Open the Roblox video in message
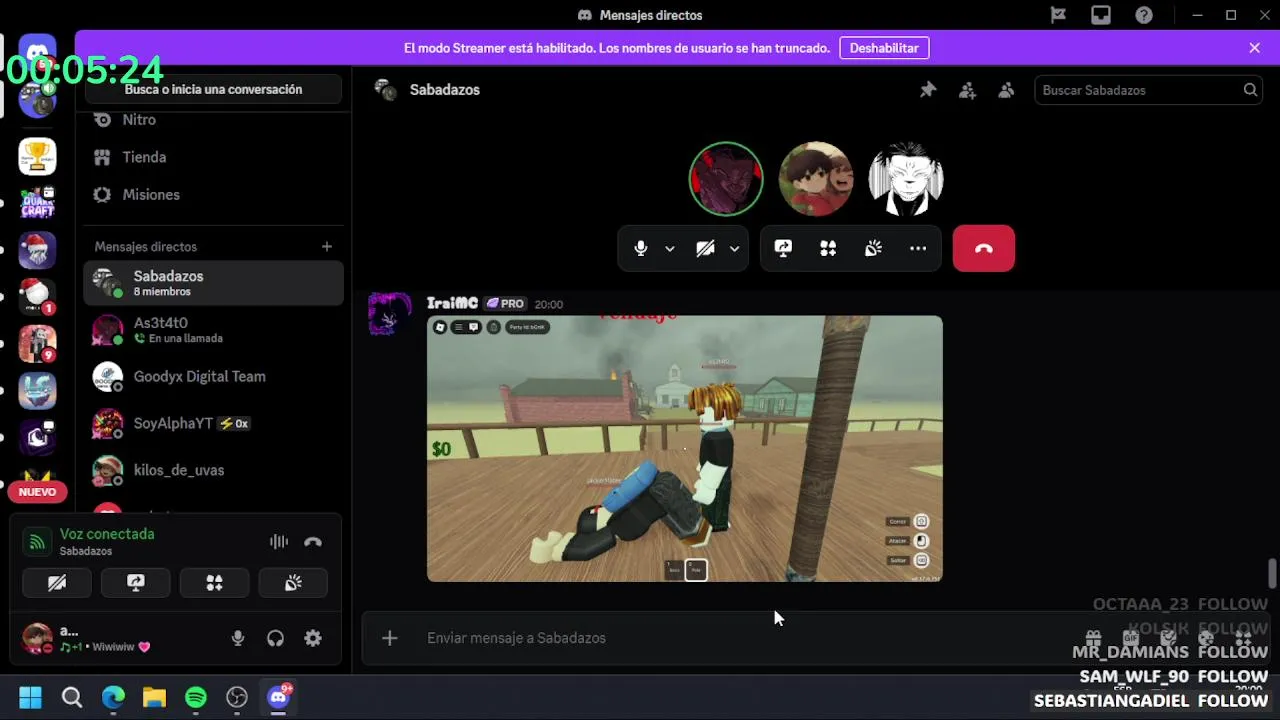1280x720 pixels. click(x=684, y=449)
